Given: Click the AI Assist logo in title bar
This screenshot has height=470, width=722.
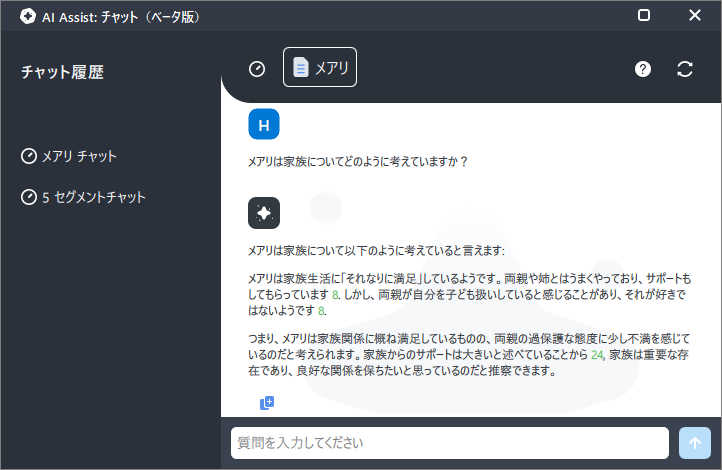Looking at the screenshot, I should [x=28, y=16].
